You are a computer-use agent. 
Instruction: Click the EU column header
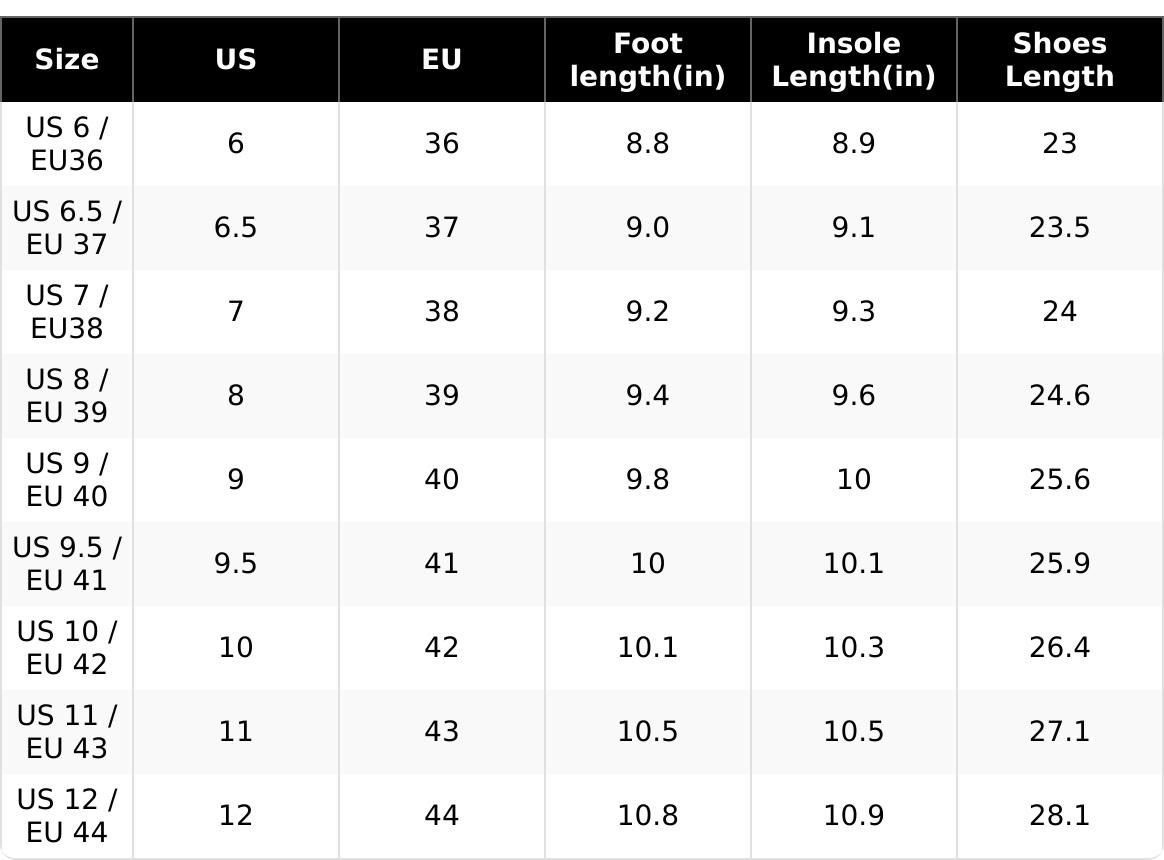[441, 60]
